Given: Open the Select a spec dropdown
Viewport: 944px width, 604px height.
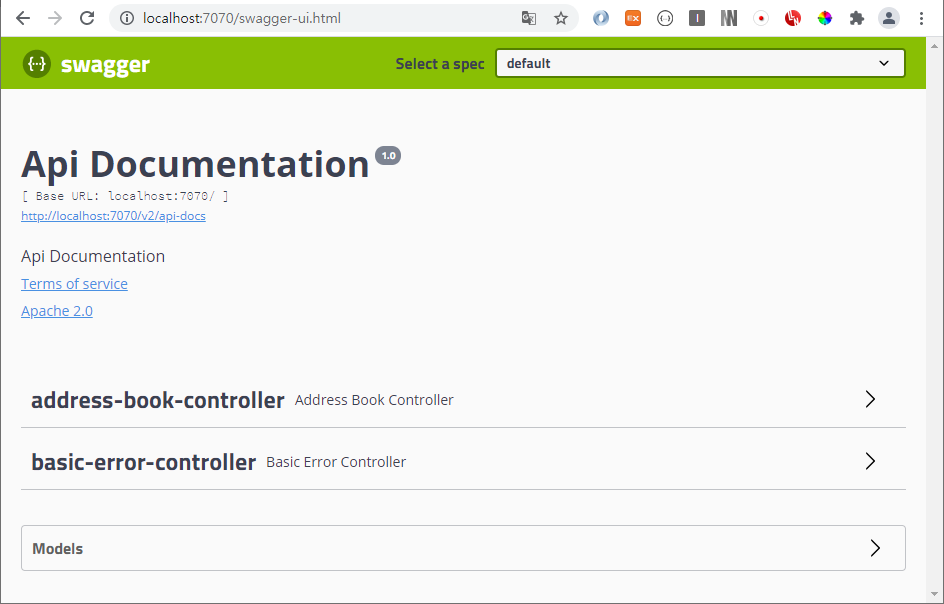Looking at the screenshot, I should pos(700,63).
